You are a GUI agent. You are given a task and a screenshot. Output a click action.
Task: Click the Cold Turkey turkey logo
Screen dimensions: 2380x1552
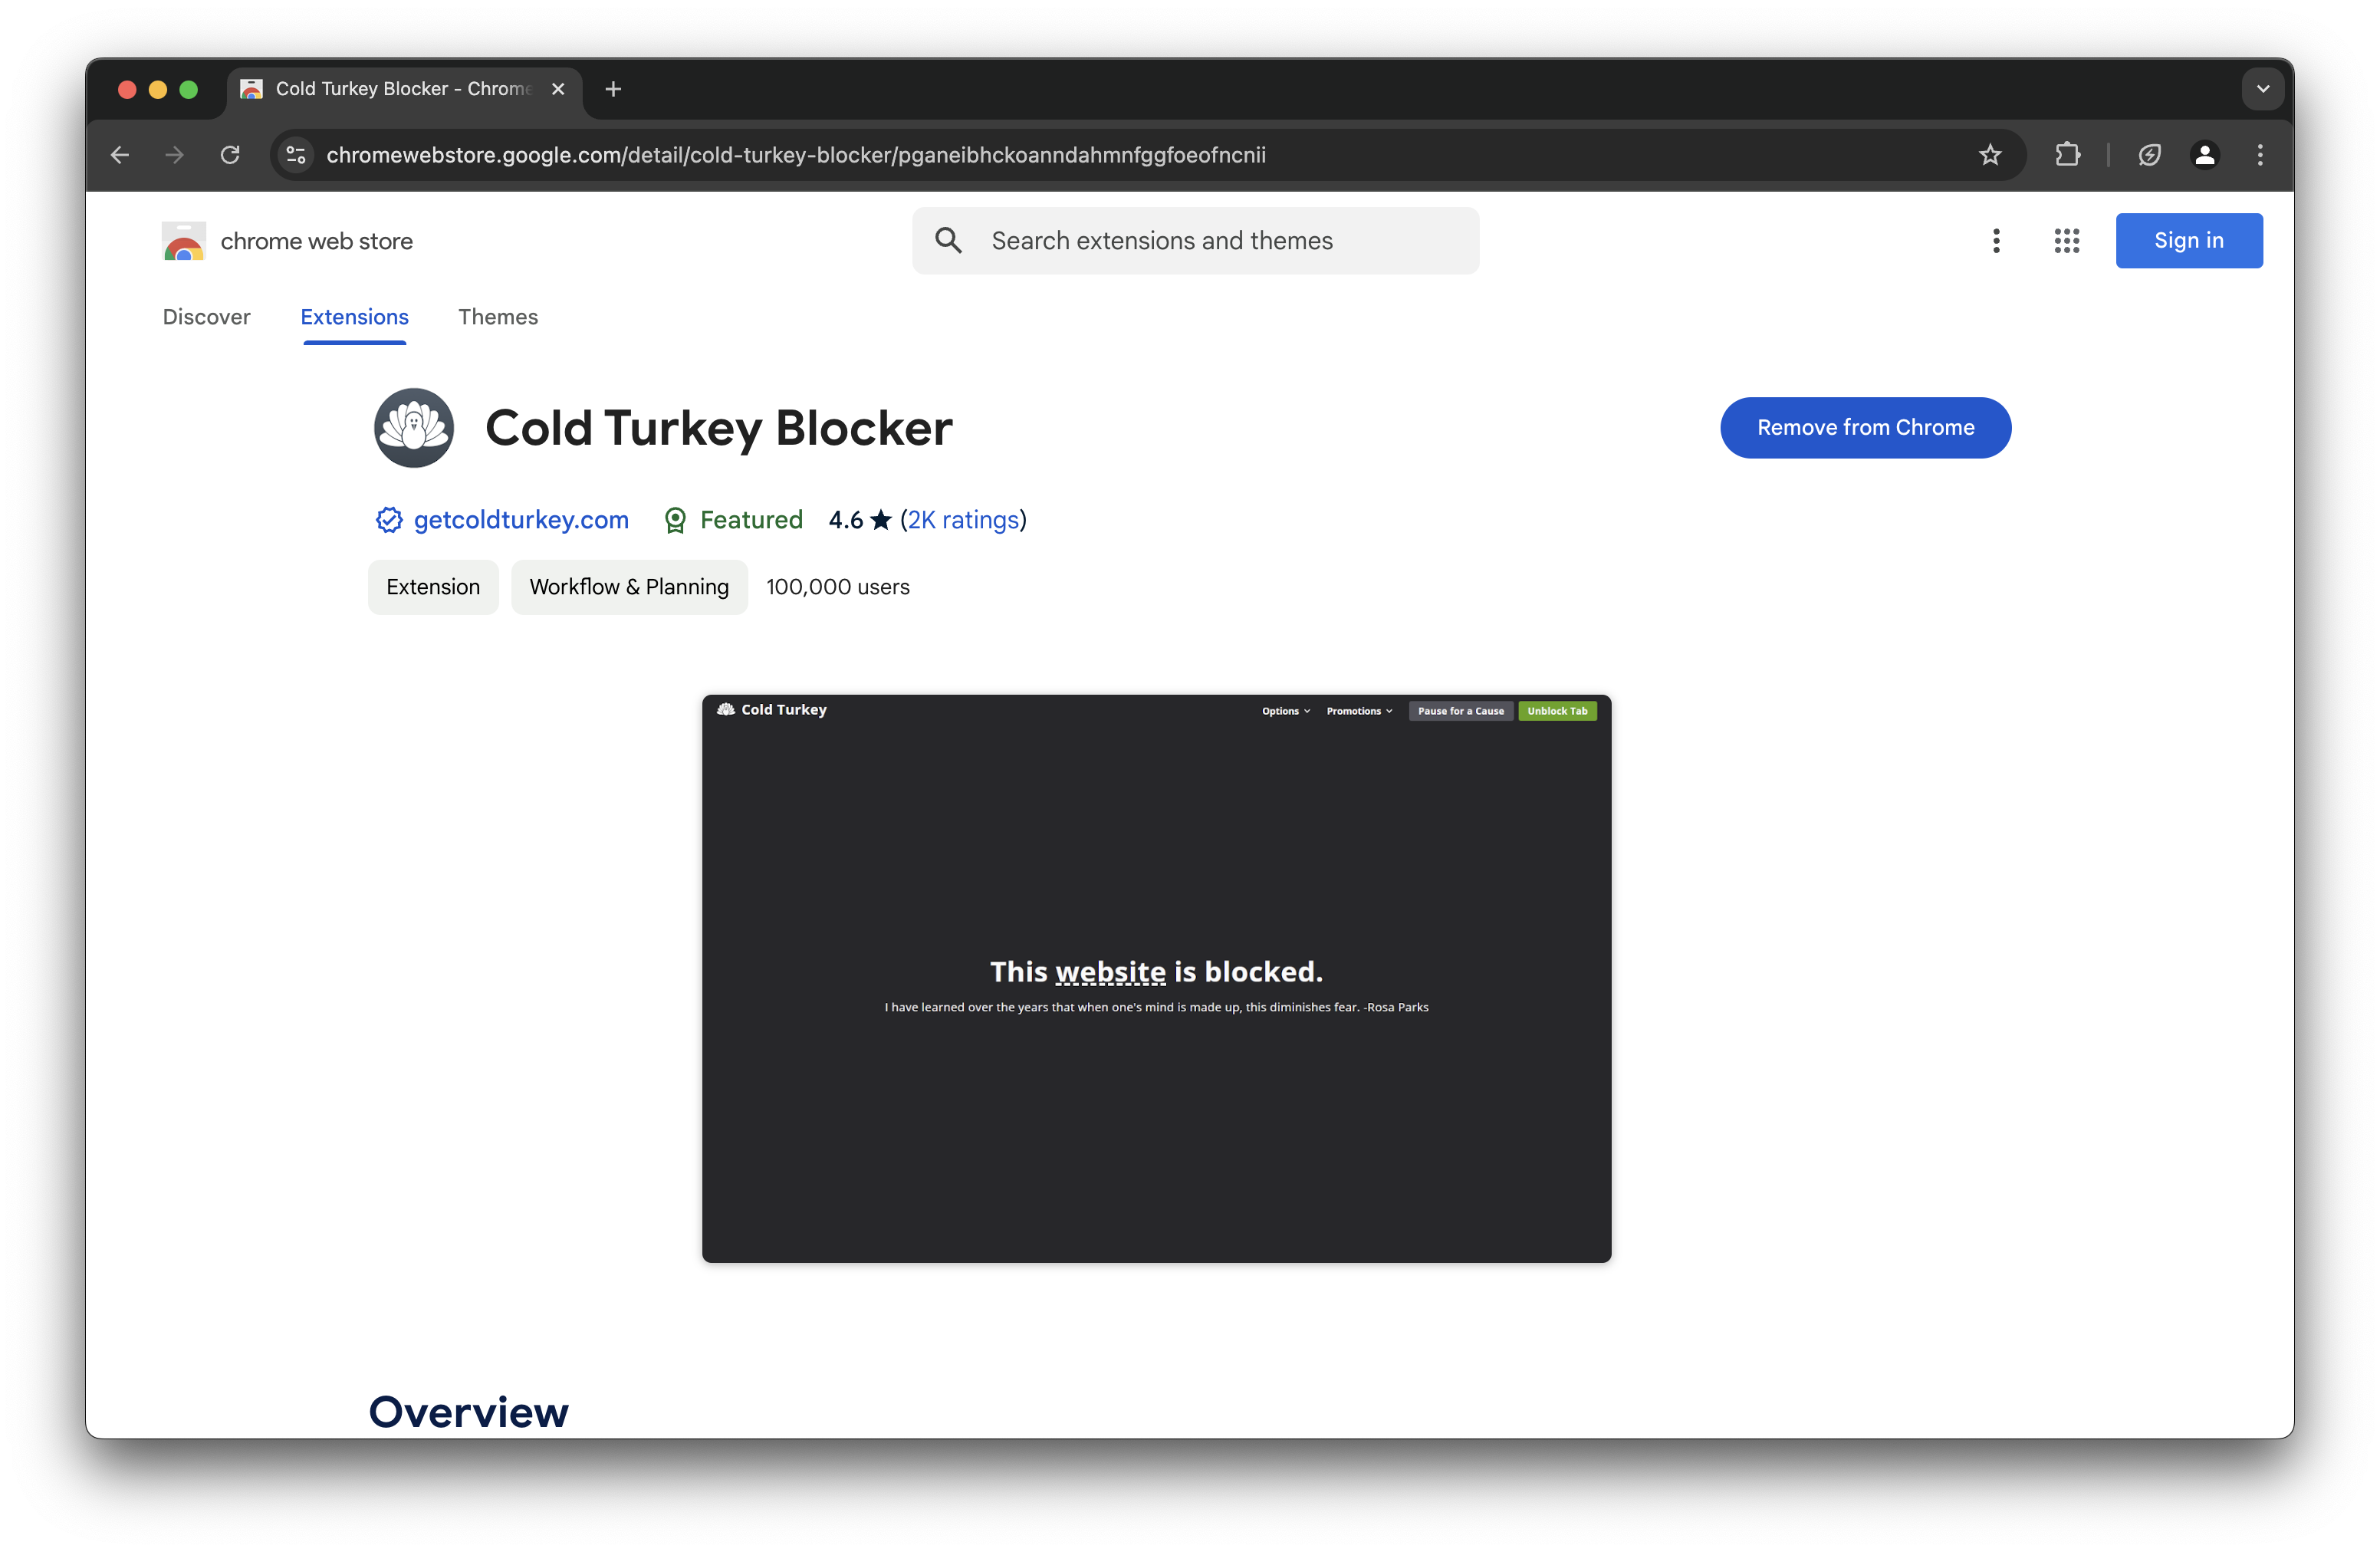(x=414, y=428)
